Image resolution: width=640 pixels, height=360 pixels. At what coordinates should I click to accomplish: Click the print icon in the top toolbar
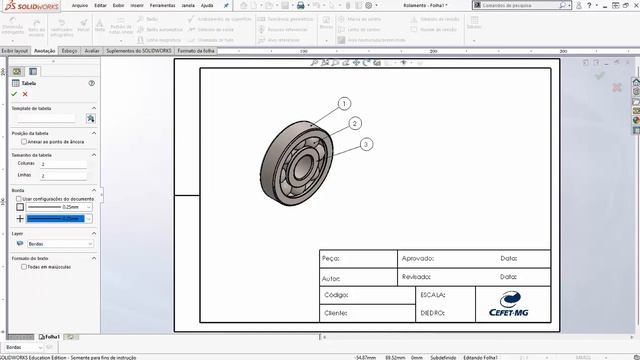(x=300, y=5)
